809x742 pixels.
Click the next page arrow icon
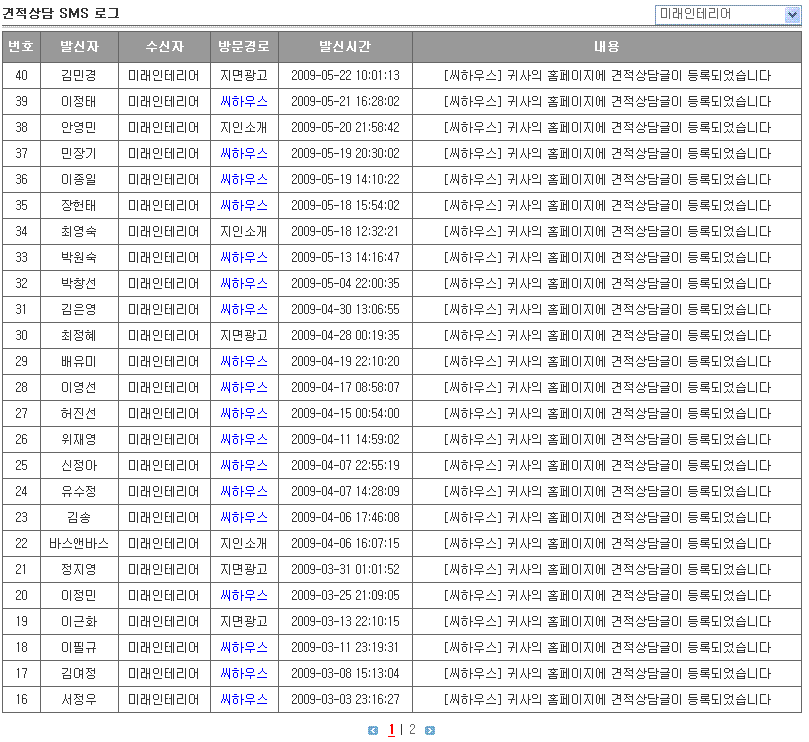point(430,731)
